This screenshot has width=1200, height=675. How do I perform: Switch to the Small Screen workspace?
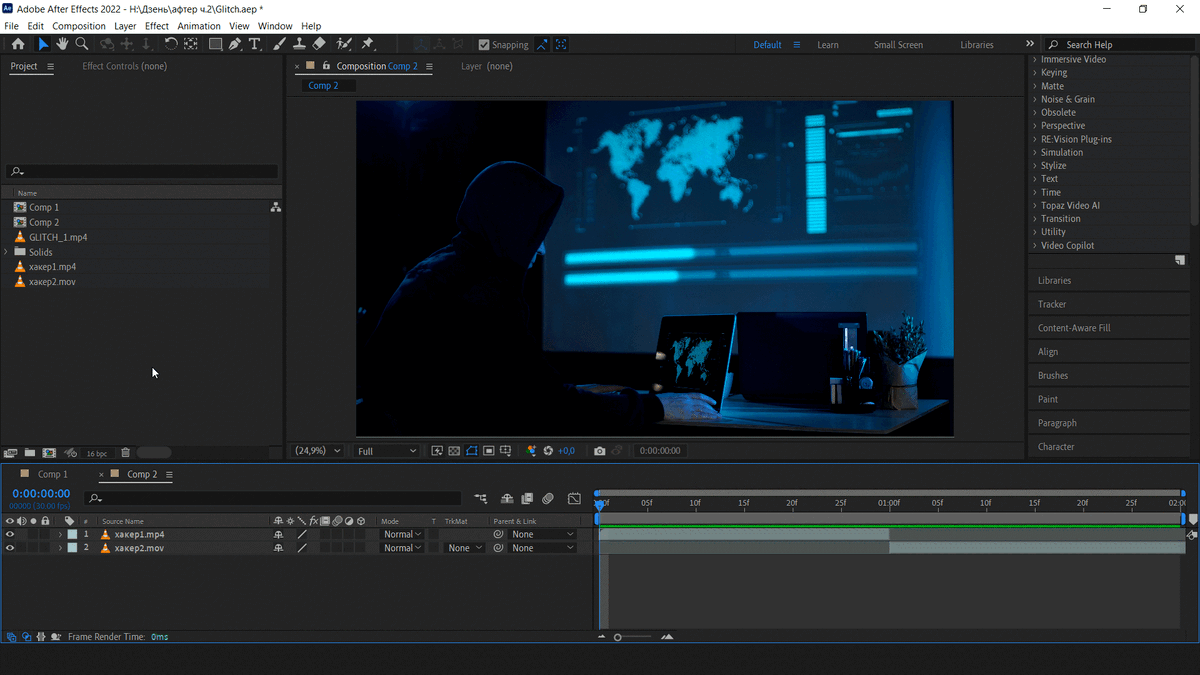click(x=898, y=45)
